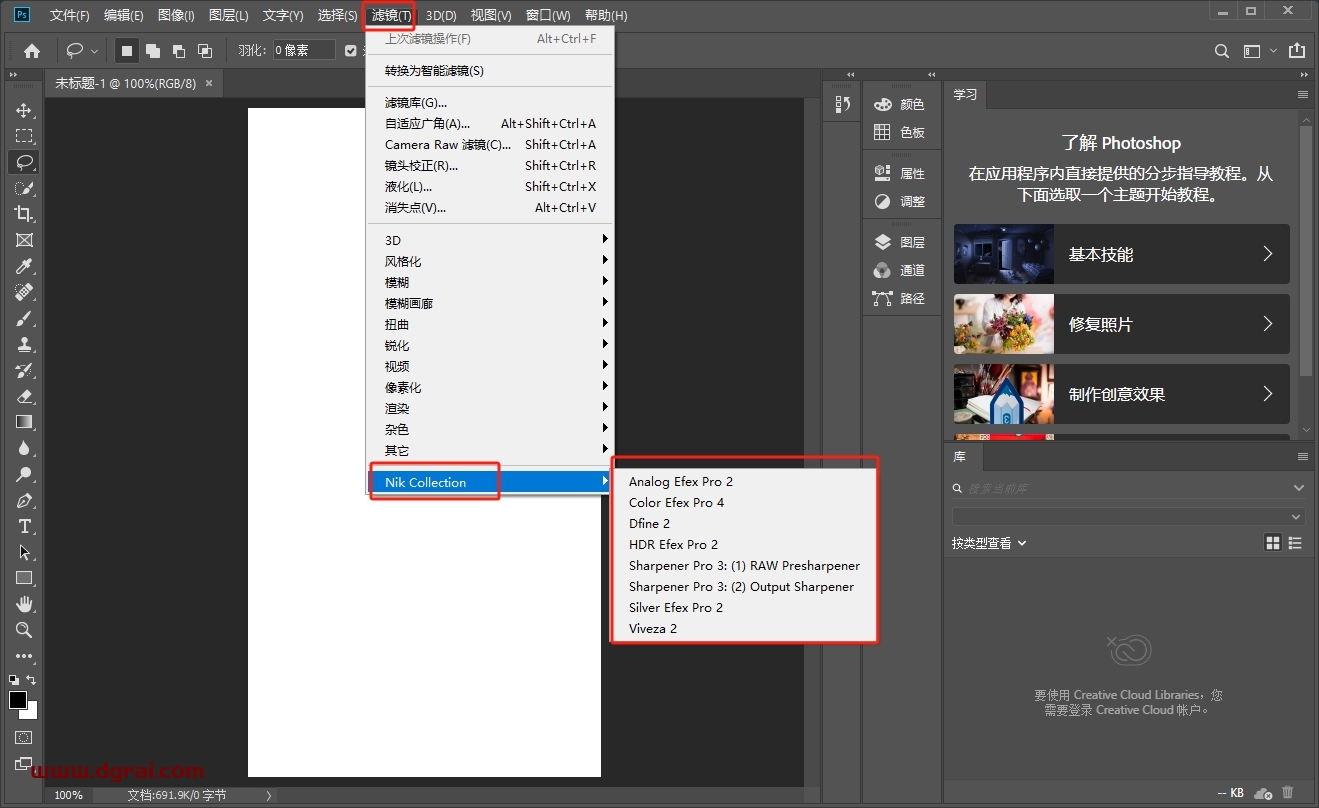Click the foreground color swatch
1319x808 pixels.
point(17,700)
